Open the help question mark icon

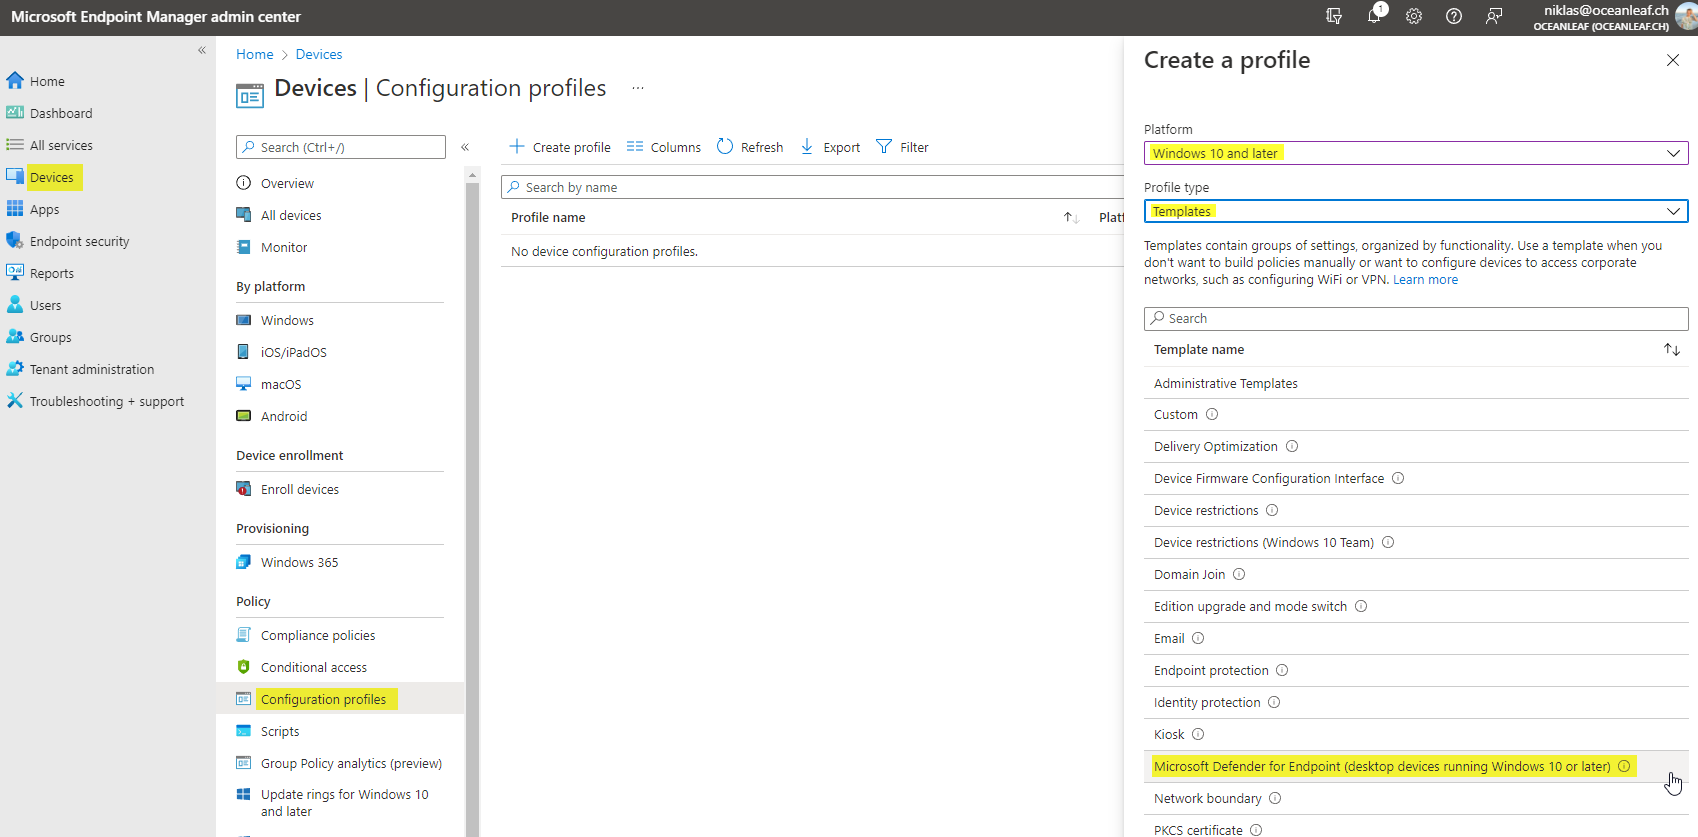1454,16
